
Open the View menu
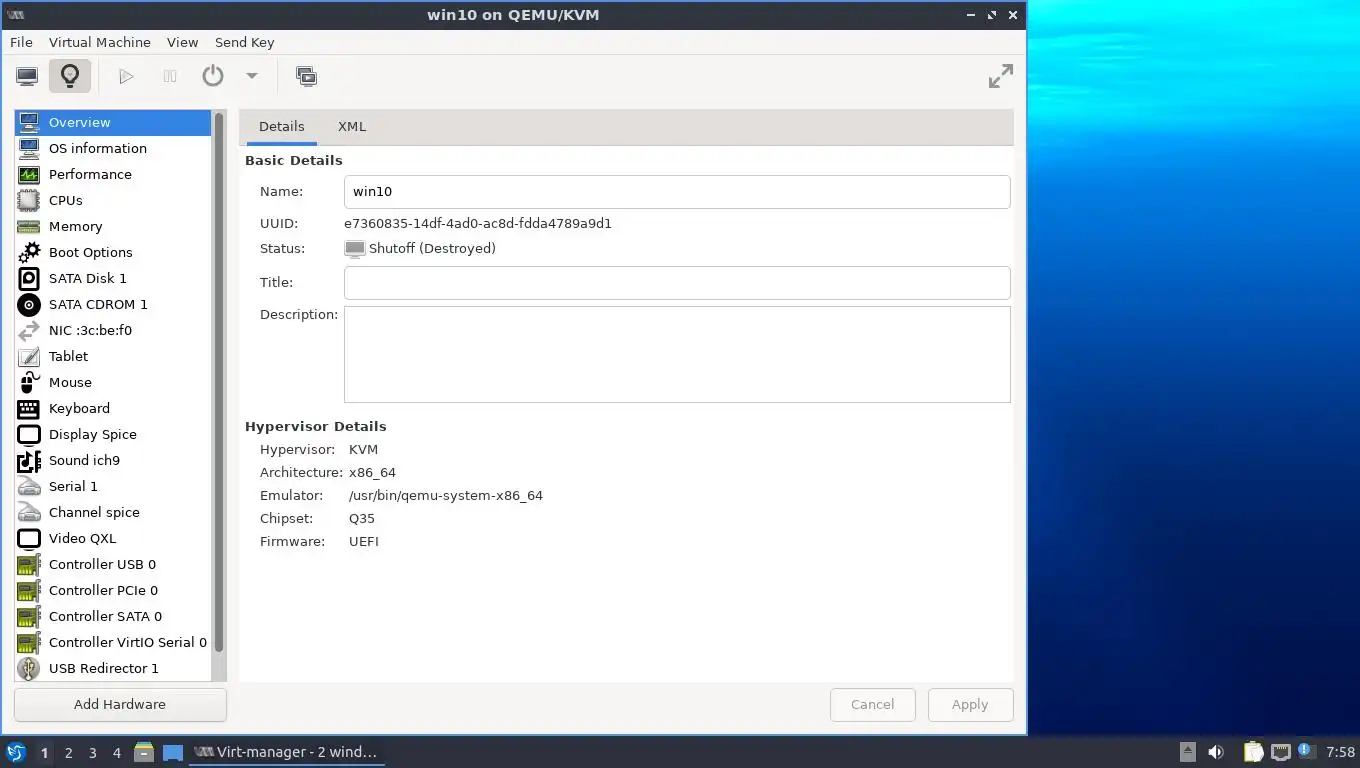182,42
